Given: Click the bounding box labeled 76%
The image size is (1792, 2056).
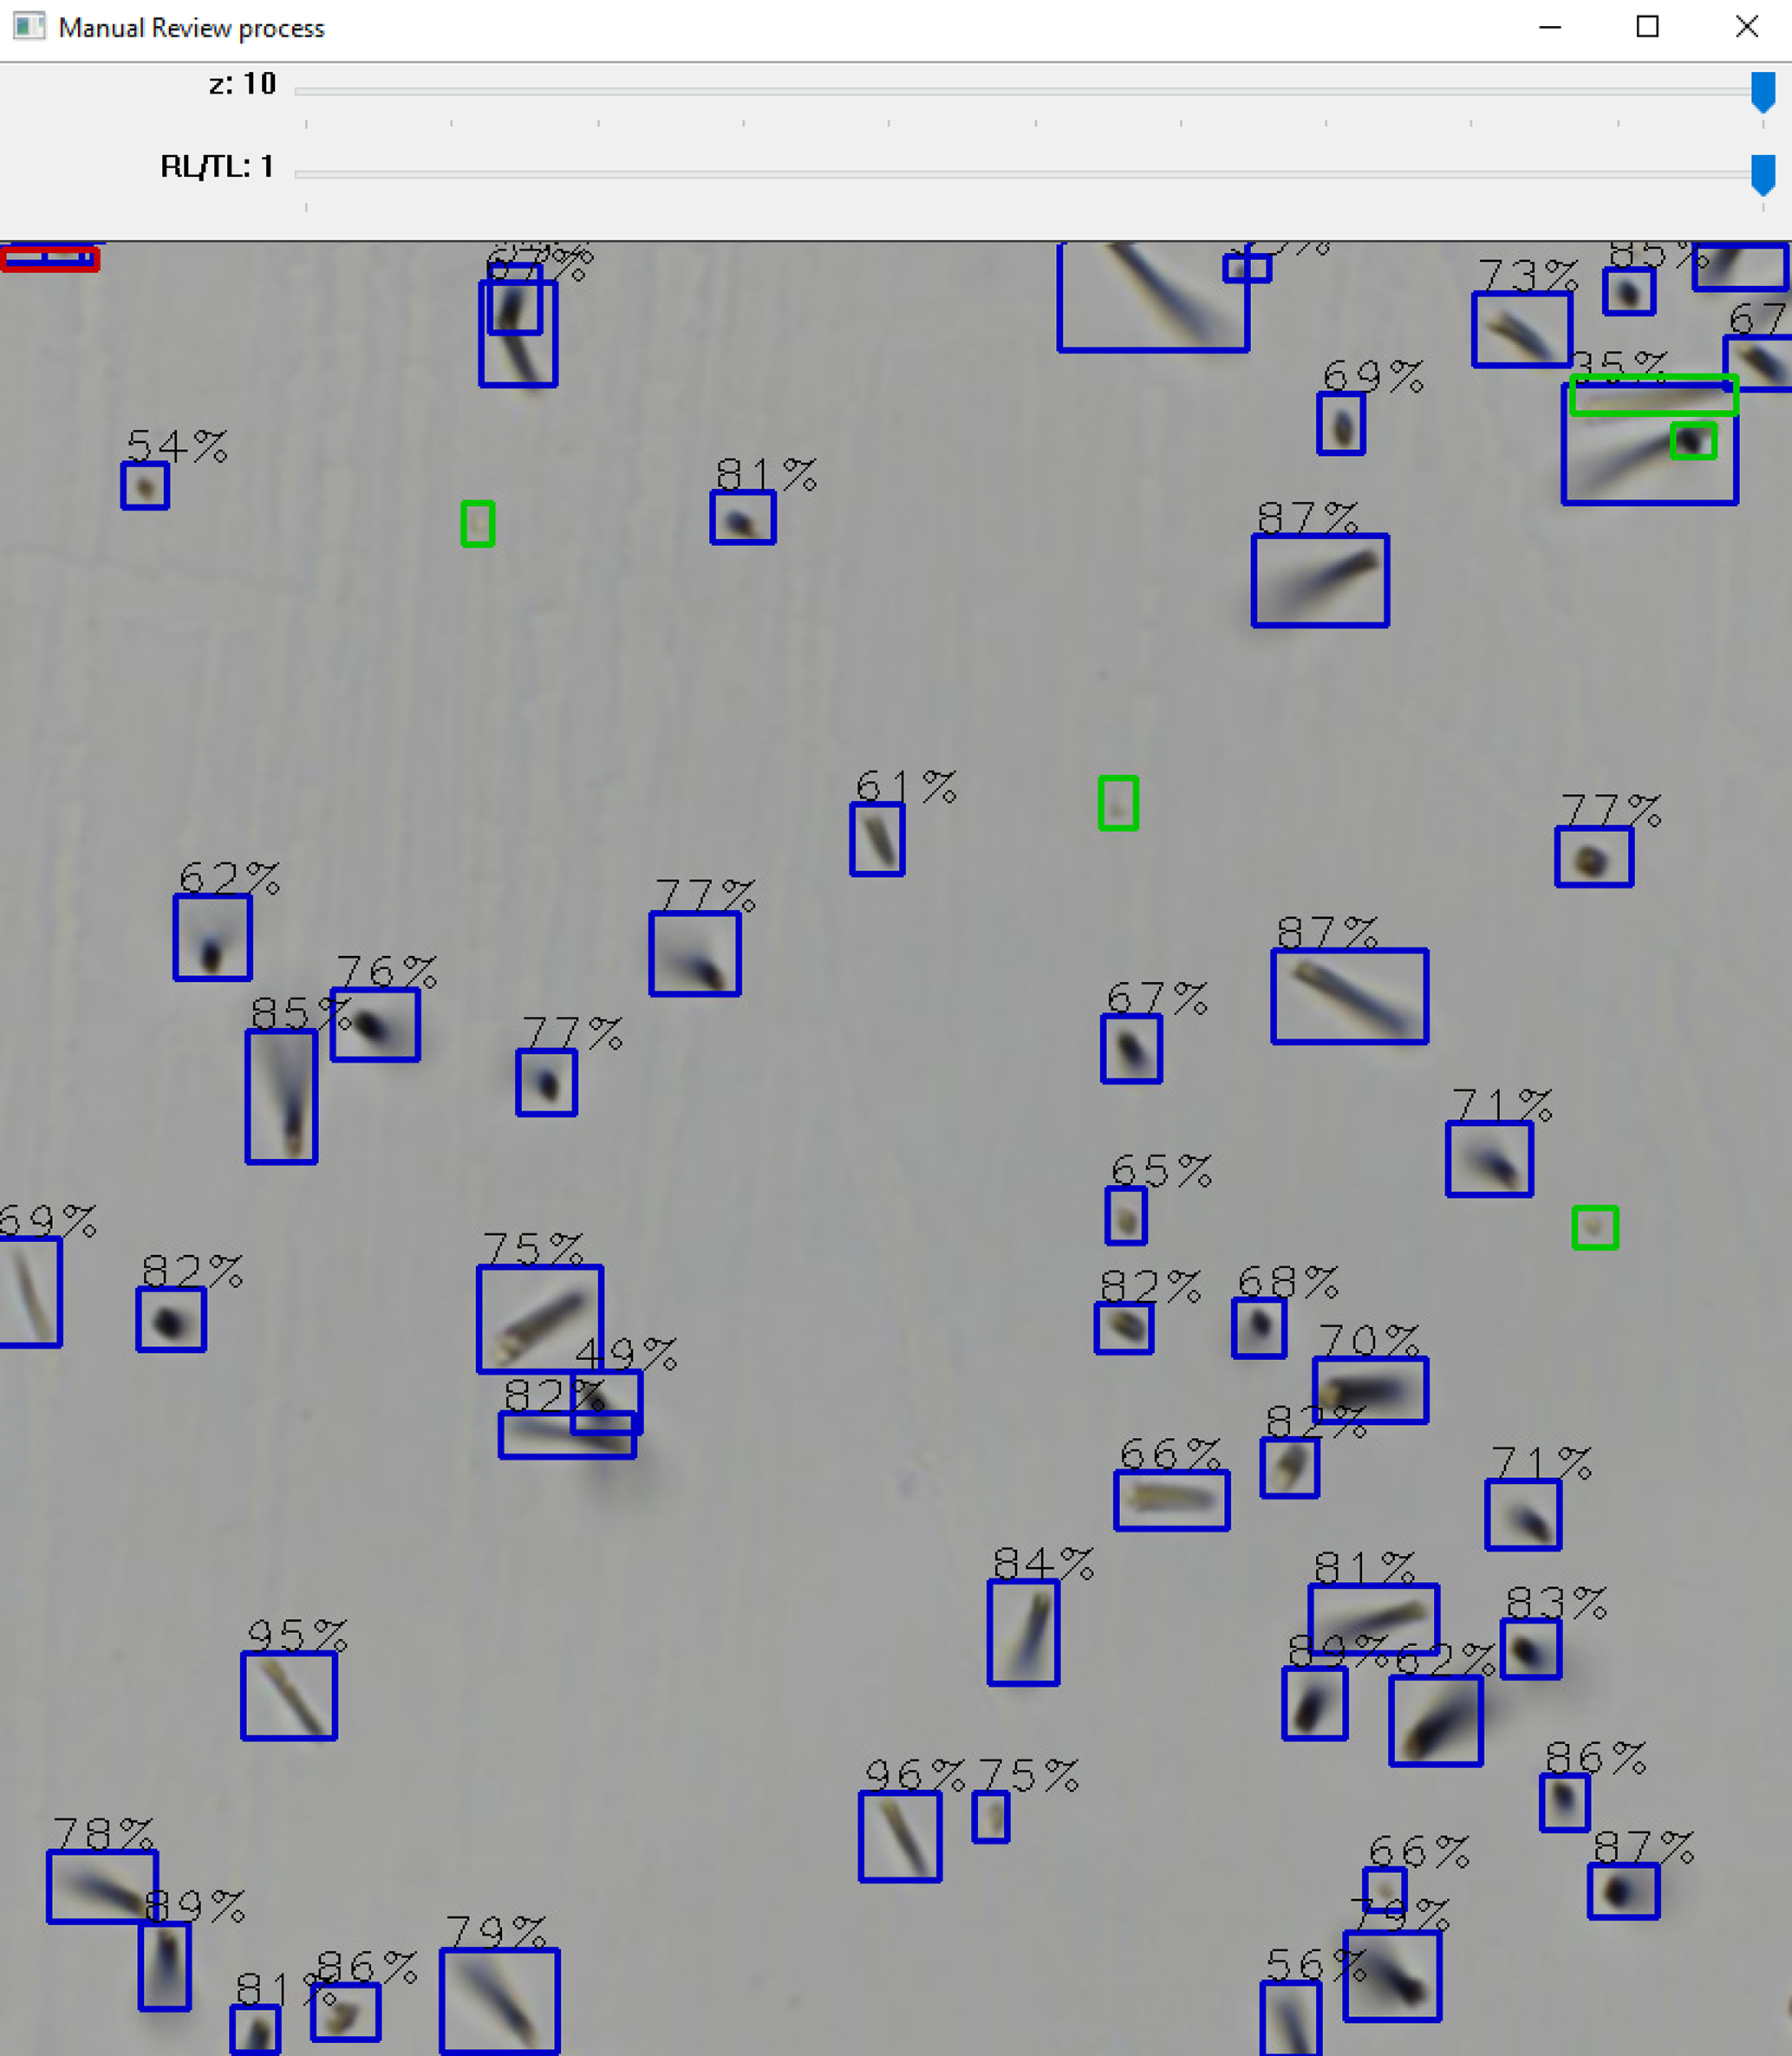Looking at the screenshot, I should [375, 1025].
